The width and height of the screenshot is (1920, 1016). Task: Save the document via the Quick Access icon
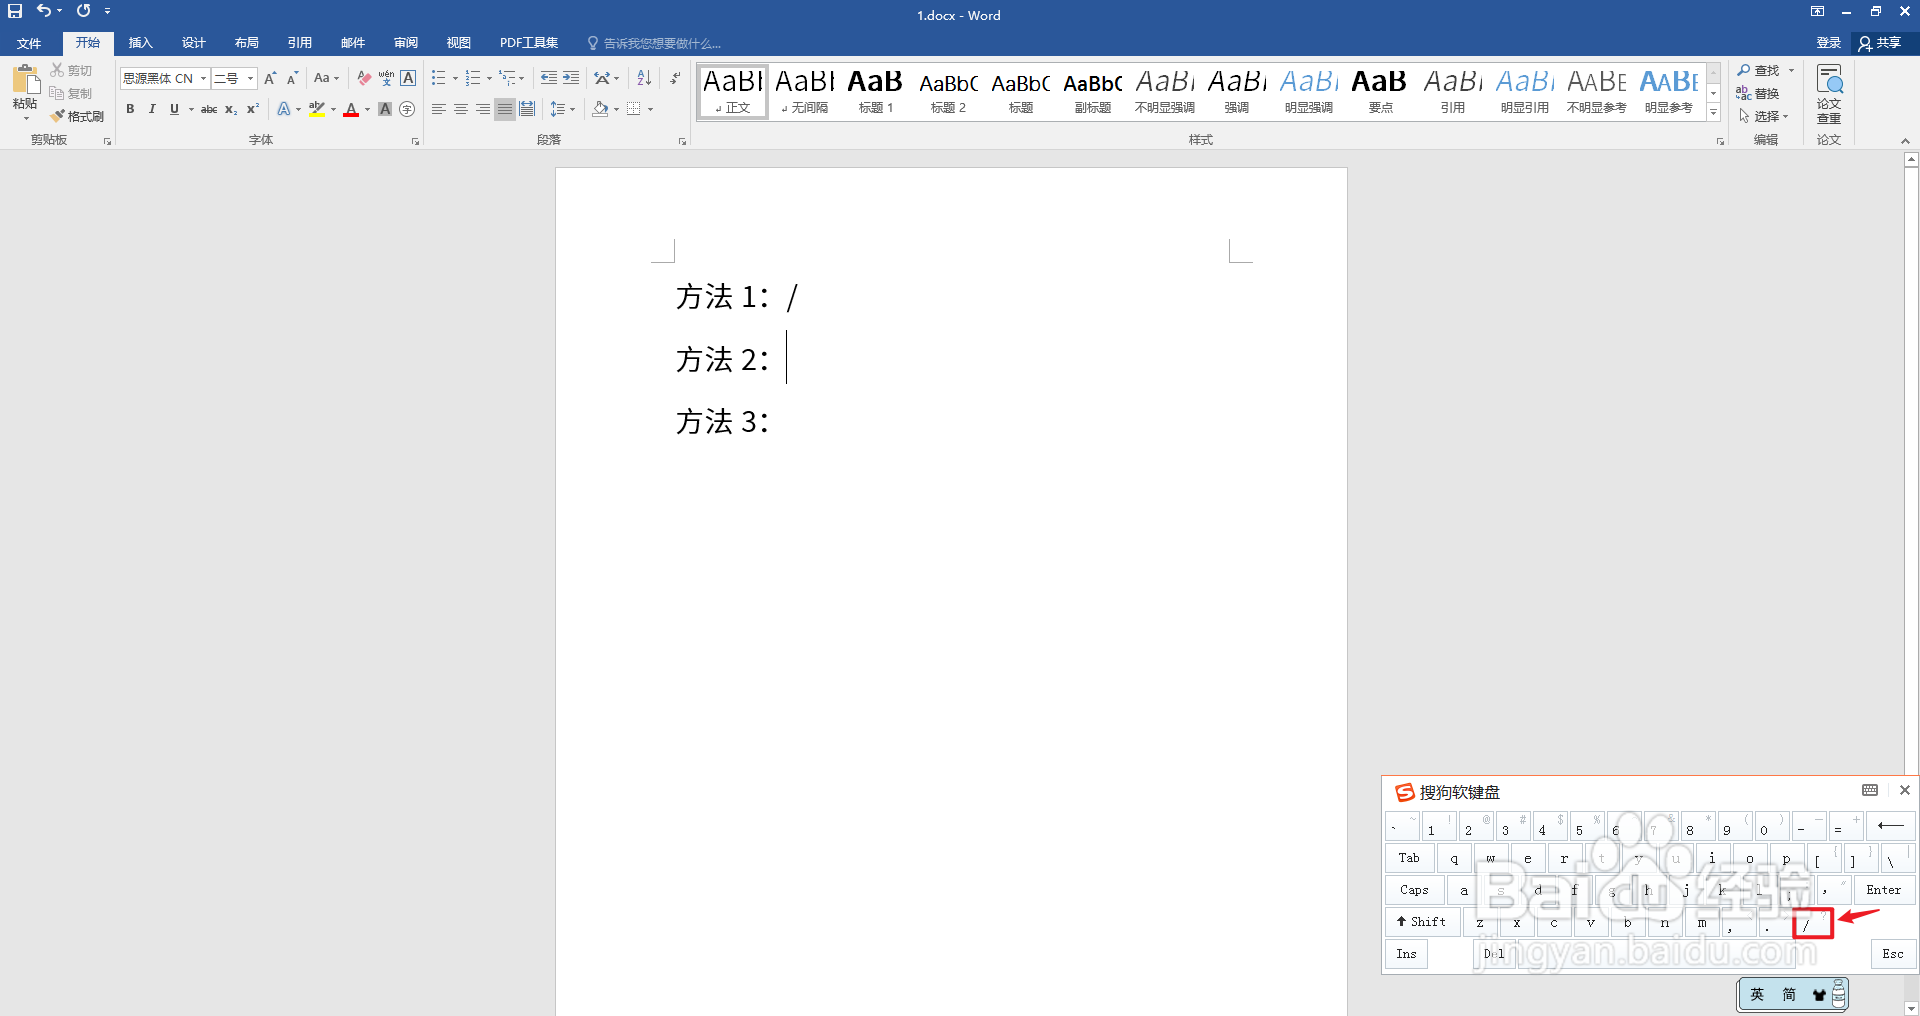[x=15, y=11]
